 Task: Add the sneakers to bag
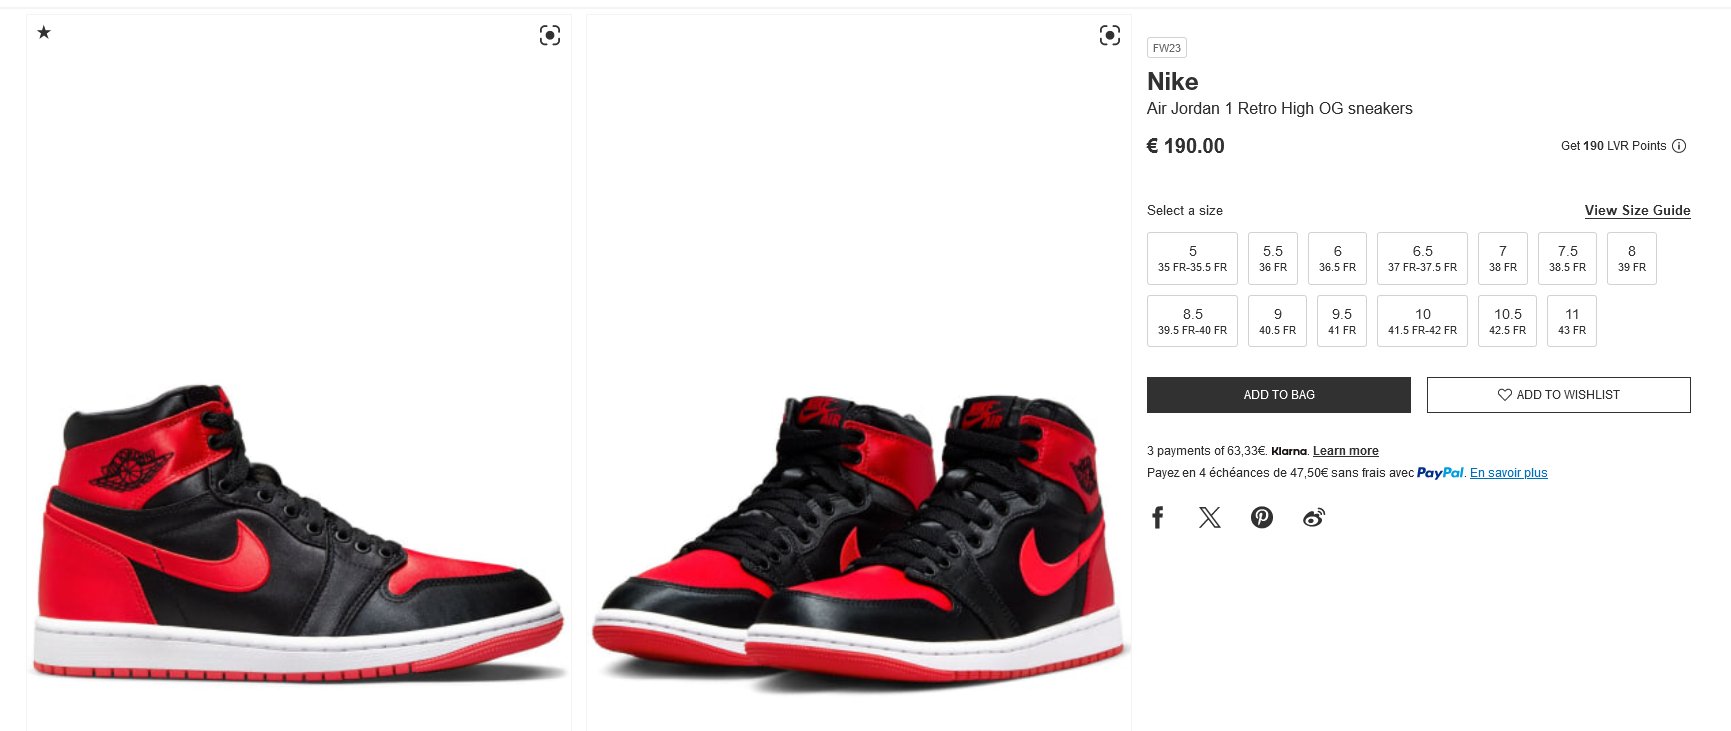tap(1279, 395)
